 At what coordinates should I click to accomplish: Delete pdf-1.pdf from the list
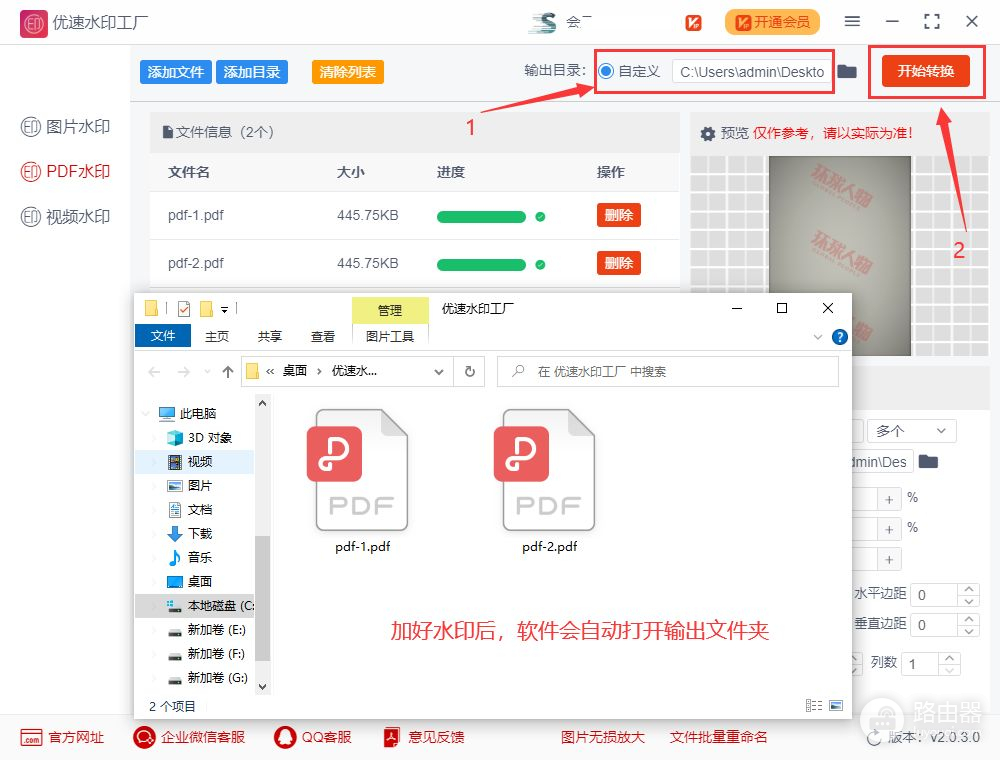(x=619, y=215)
